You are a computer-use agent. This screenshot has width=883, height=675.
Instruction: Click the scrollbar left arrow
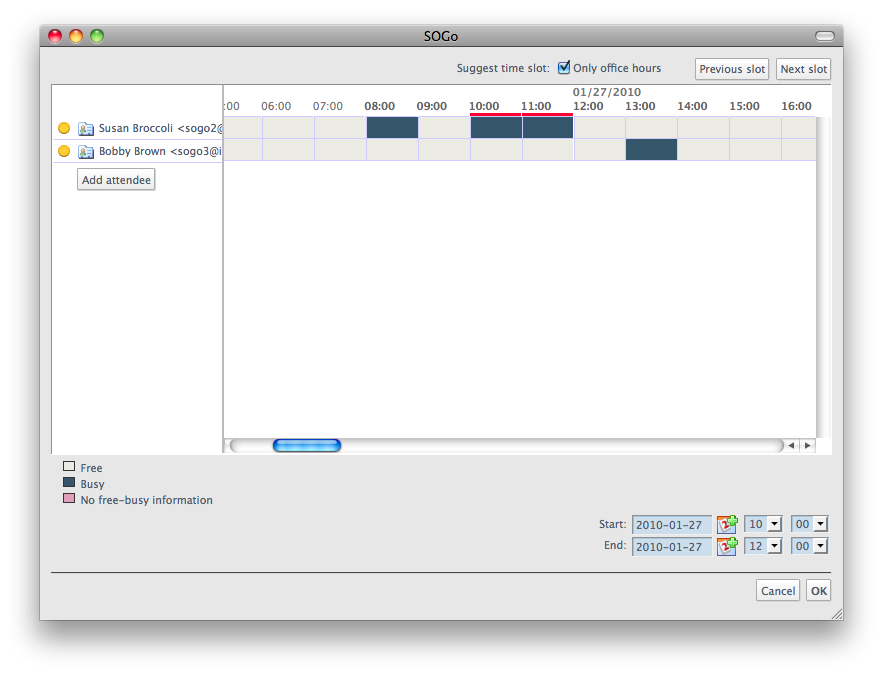[x=791, y=446]
